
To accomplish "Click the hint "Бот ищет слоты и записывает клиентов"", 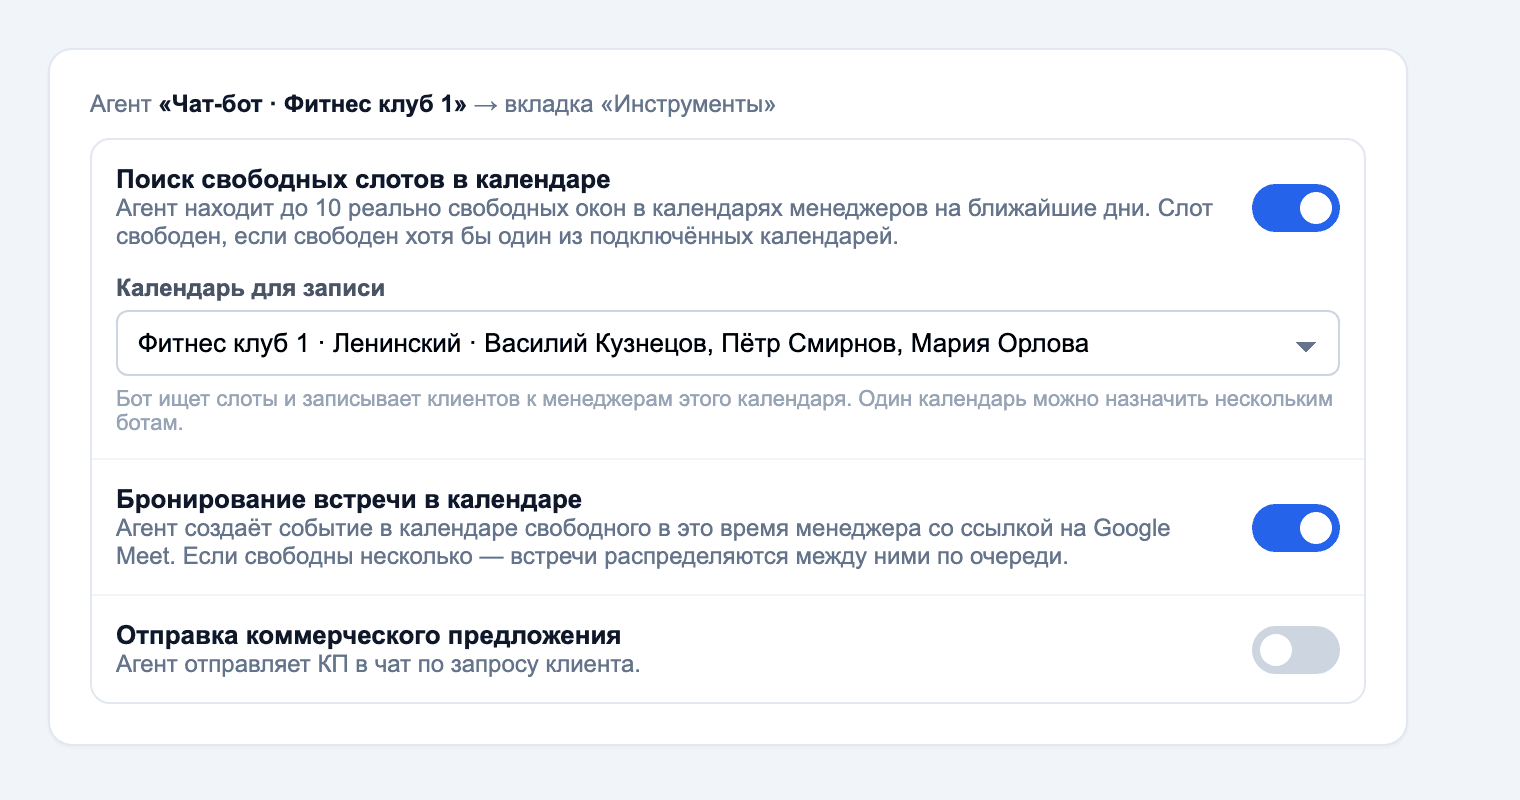I will tap(725, 410).
